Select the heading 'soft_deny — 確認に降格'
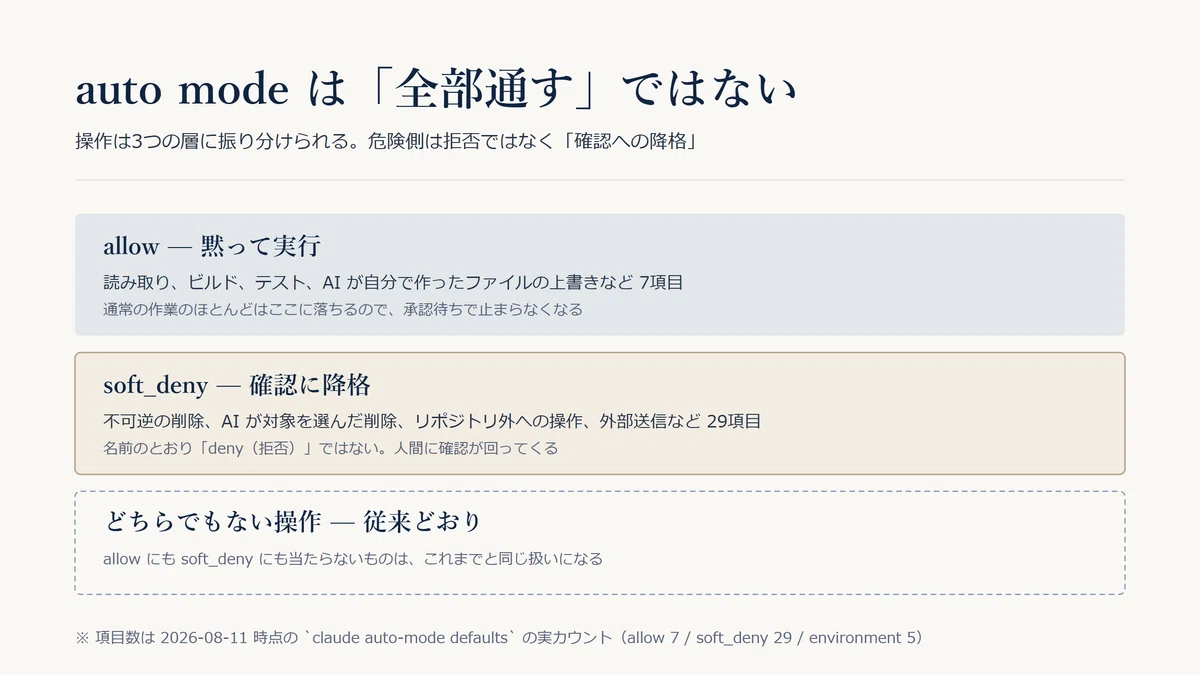This screenshot has width=1200, height=675. coord(237,385)
